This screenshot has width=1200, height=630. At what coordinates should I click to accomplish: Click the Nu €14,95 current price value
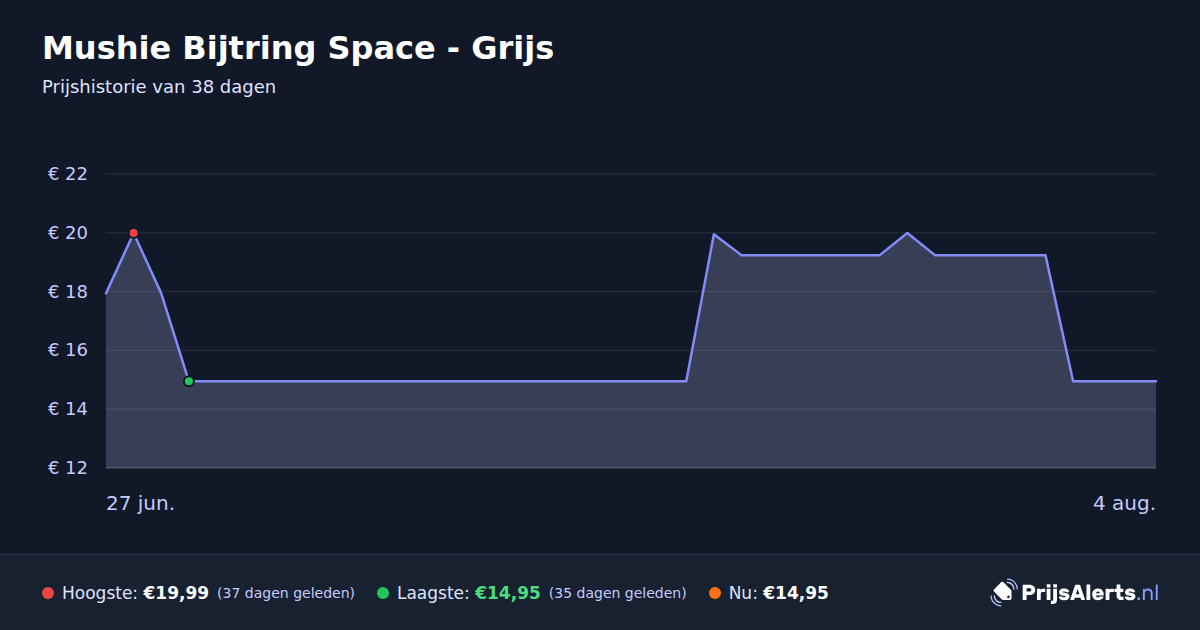[x=796, y=593]
